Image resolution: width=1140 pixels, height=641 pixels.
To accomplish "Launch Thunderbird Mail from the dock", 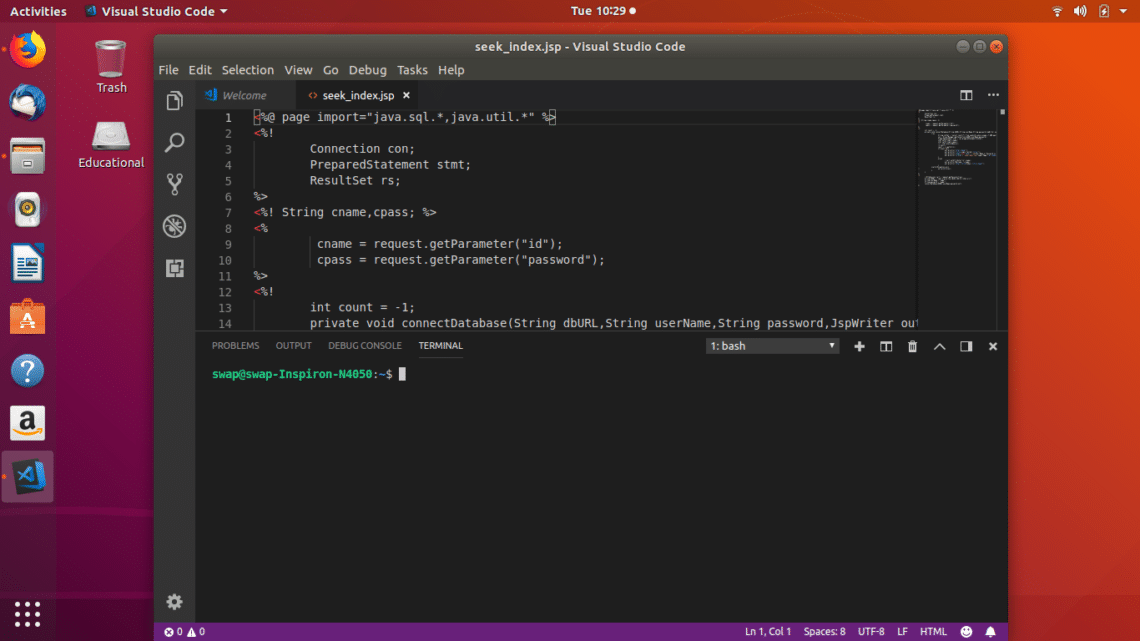I will (x=28, y=102).
